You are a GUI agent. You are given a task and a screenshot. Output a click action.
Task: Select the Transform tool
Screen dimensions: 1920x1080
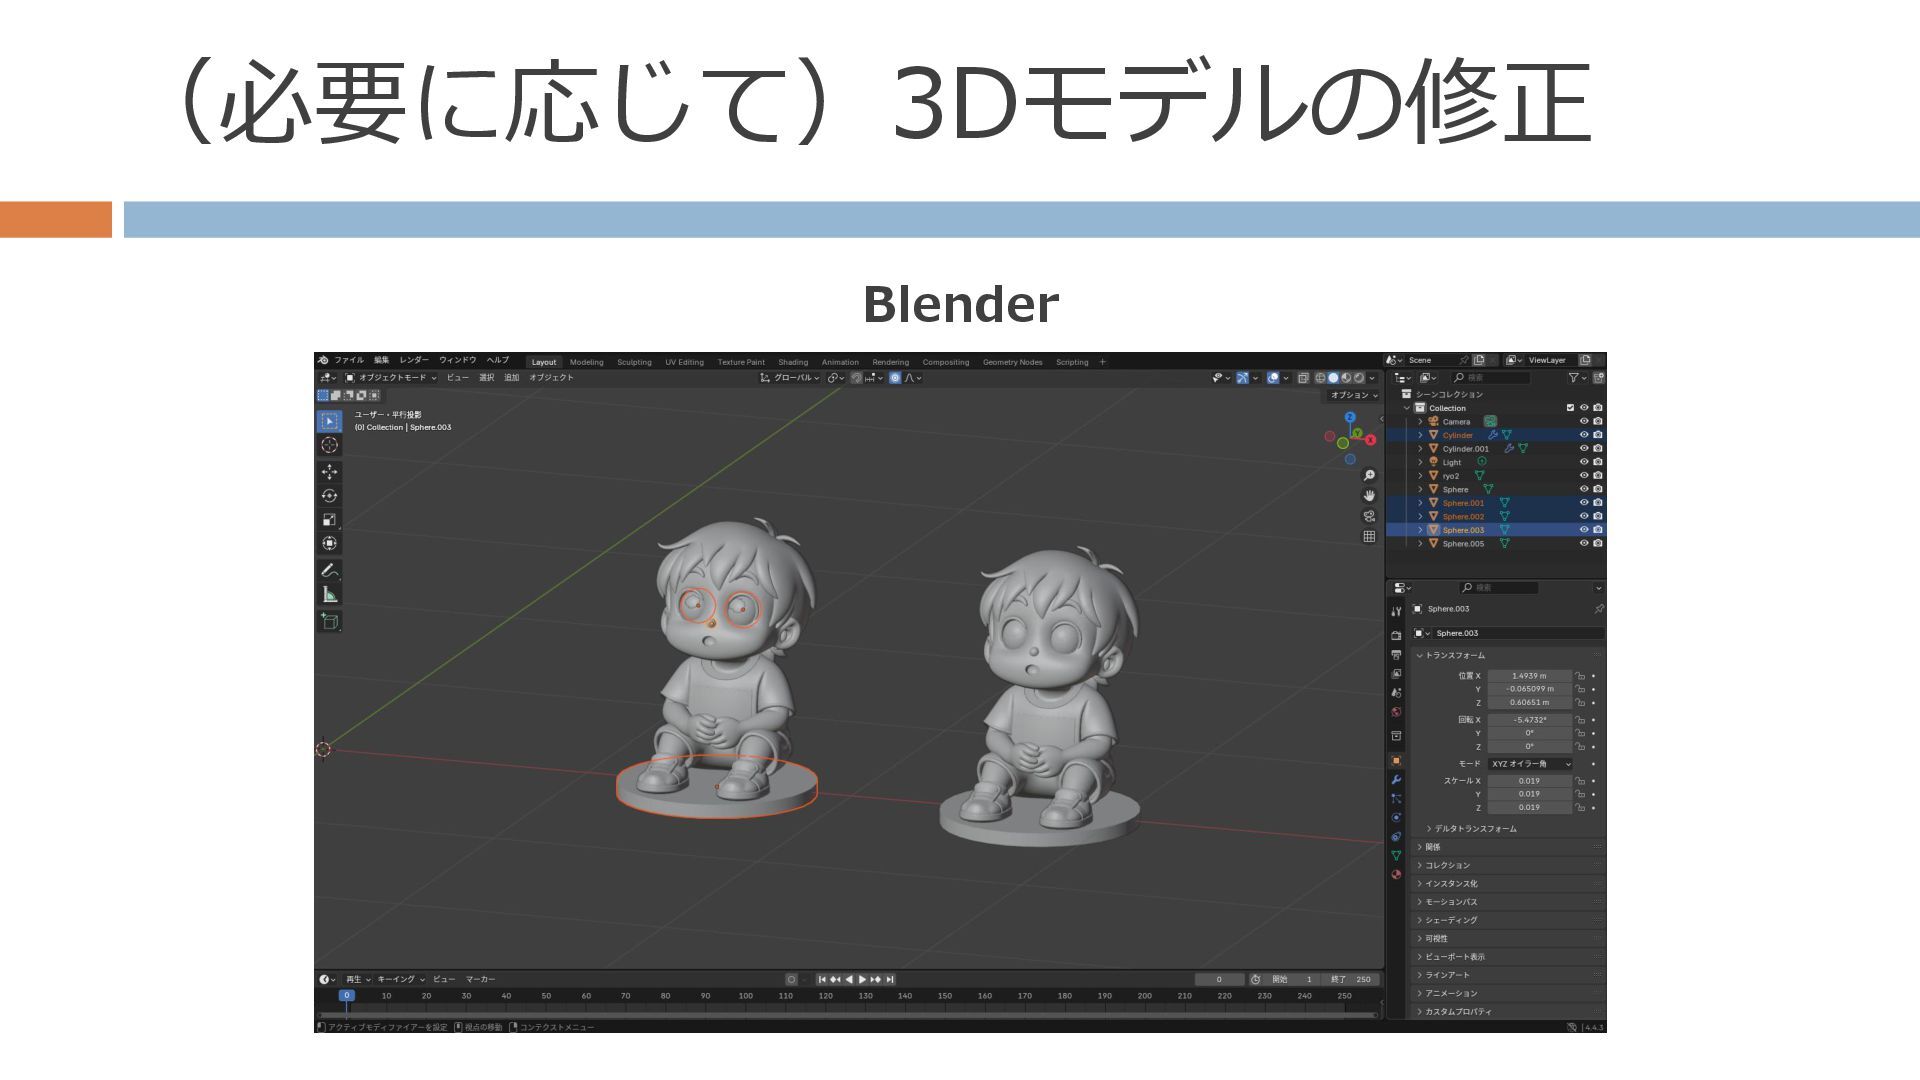pyautogui.click(x=329, y=544)
